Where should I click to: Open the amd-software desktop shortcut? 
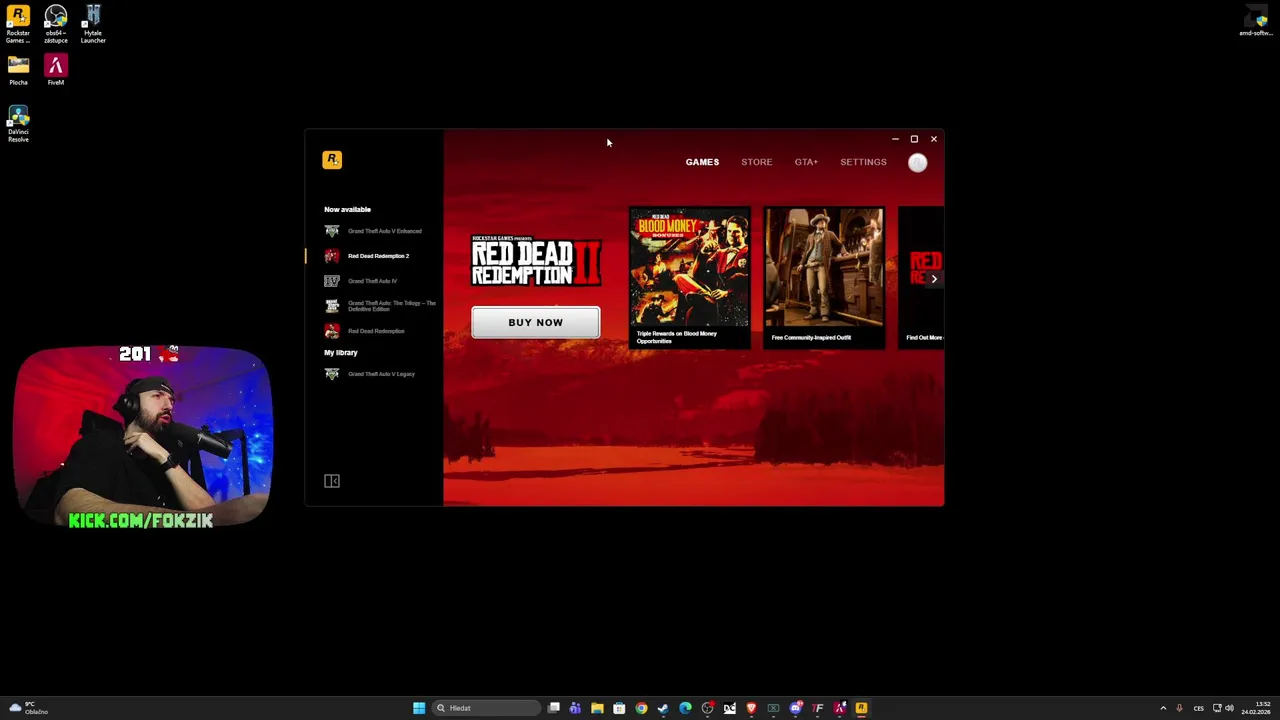point(1256,21)
